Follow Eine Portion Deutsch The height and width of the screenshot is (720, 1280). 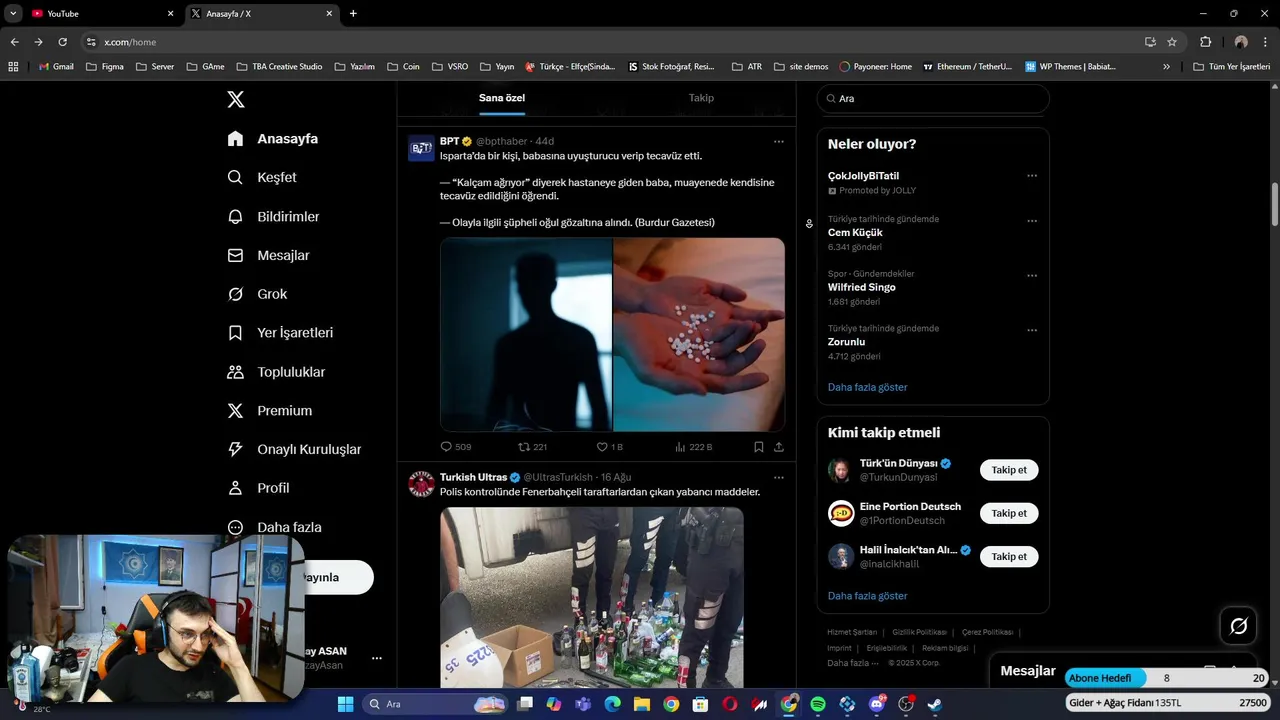coord(1009,513)
